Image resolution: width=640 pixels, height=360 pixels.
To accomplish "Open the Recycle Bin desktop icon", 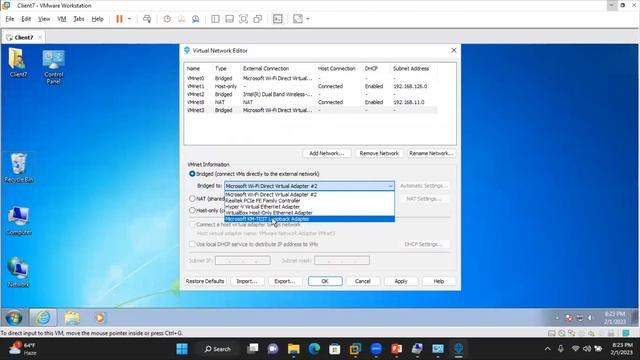I will pyautogui.click(x=18, y=168).
